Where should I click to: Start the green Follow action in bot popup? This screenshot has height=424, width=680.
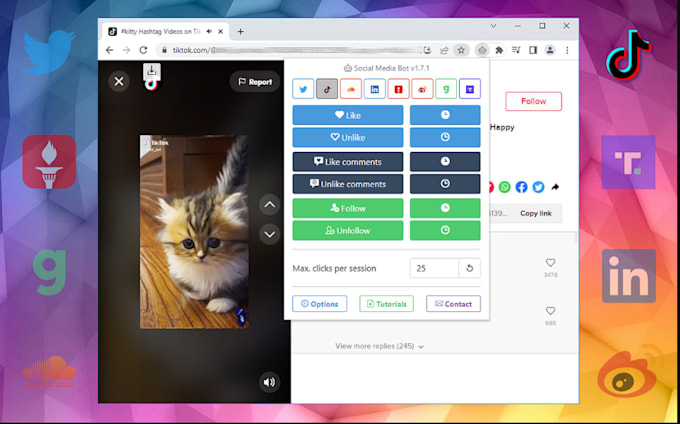tap(348, 208)
